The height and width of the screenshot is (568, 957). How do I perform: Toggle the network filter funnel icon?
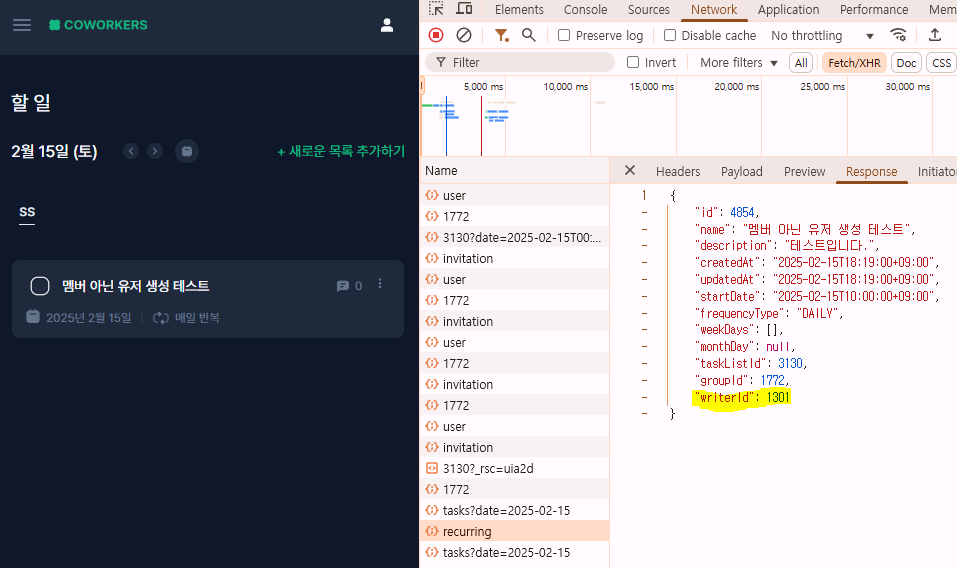(x=501, y=35)
